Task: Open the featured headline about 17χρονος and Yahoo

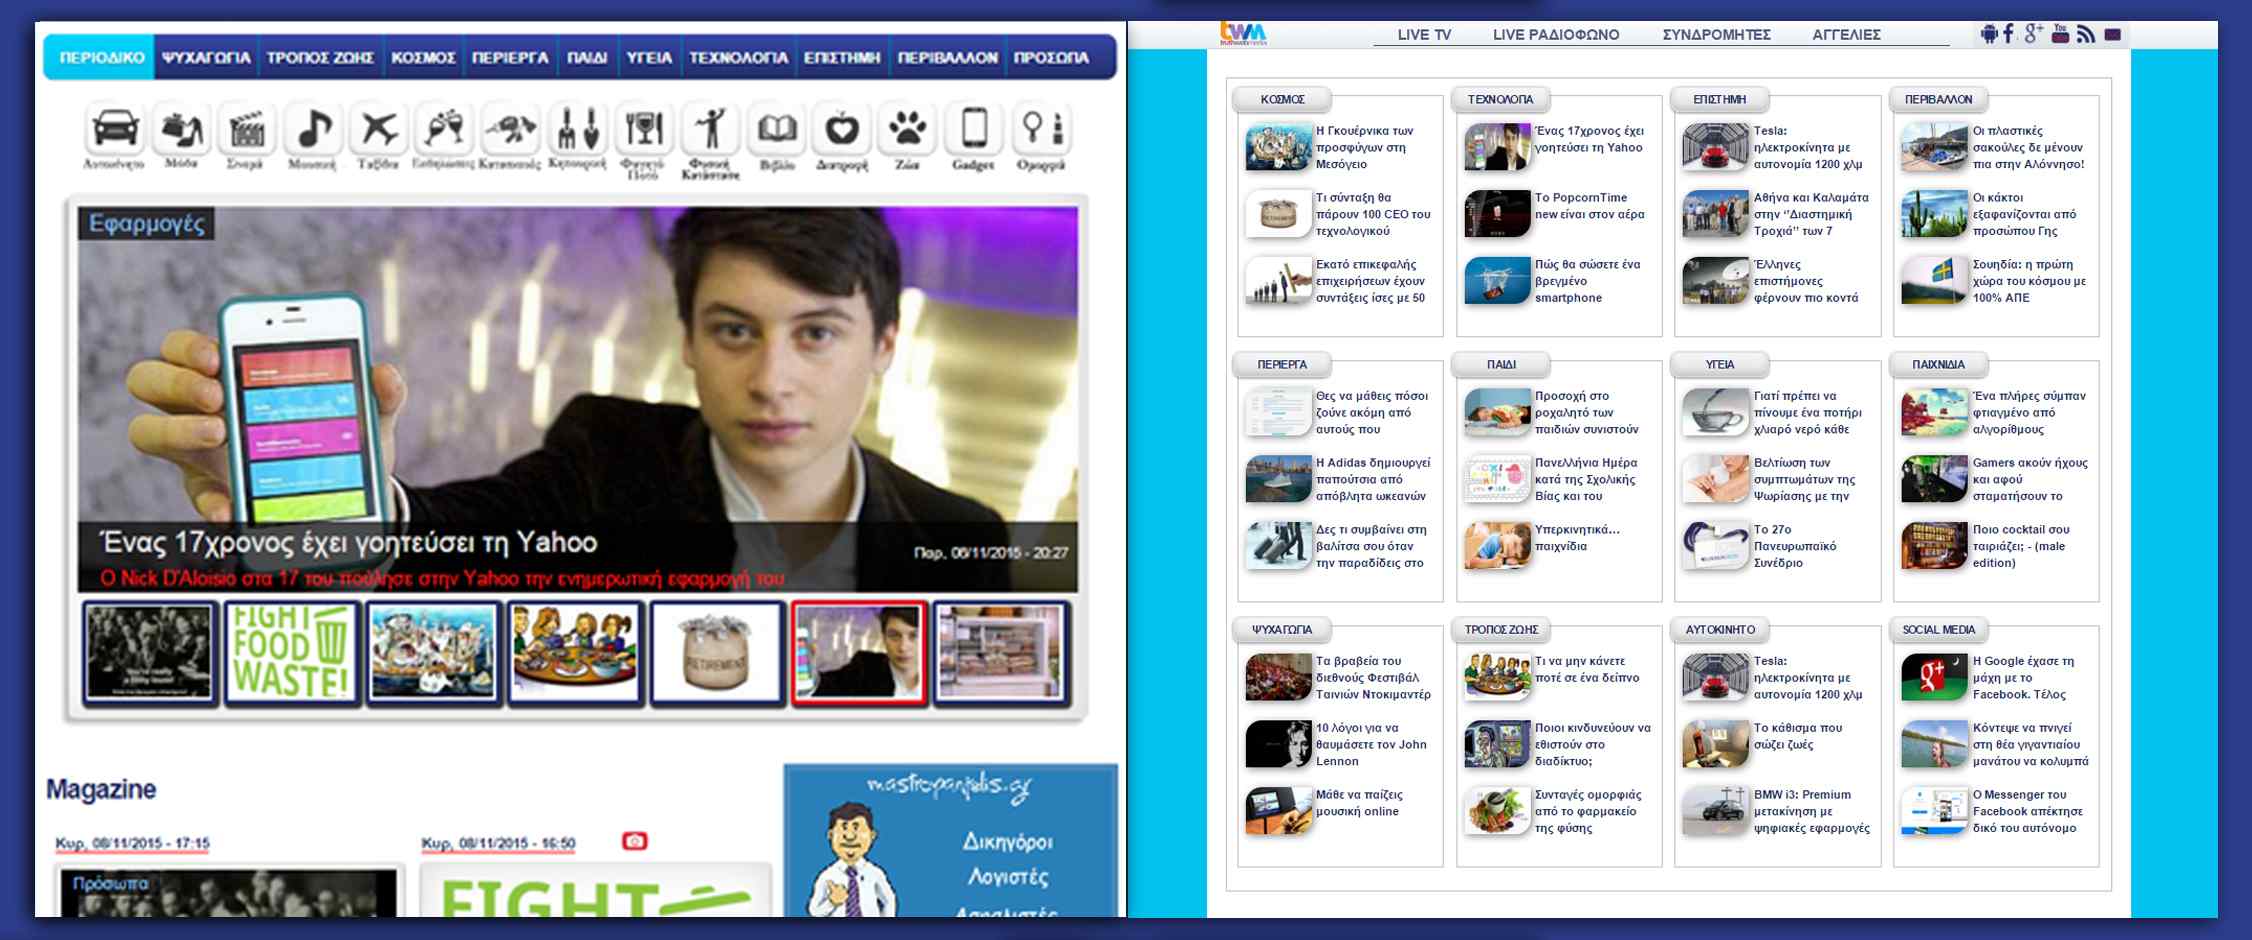Action: pos(349,543)
